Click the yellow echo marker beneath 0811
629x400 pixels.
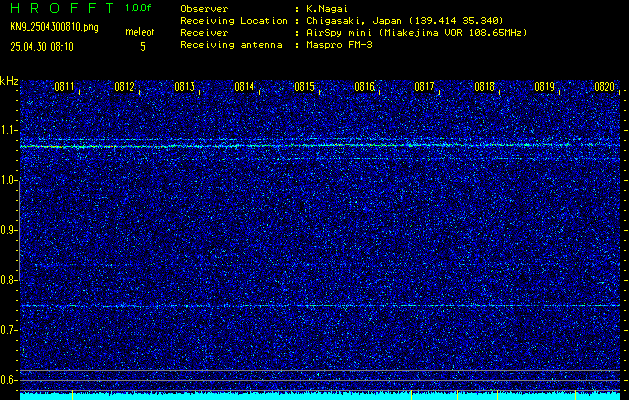click(x=72, y=395)
